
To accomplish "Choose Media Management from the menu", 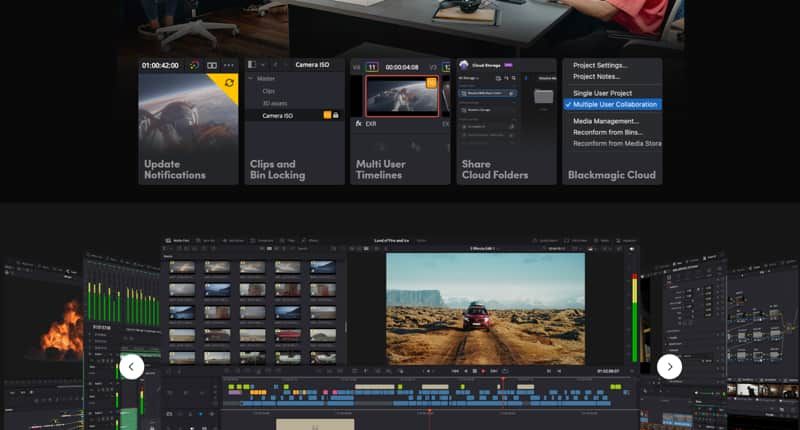I will [x=605, y=121].
